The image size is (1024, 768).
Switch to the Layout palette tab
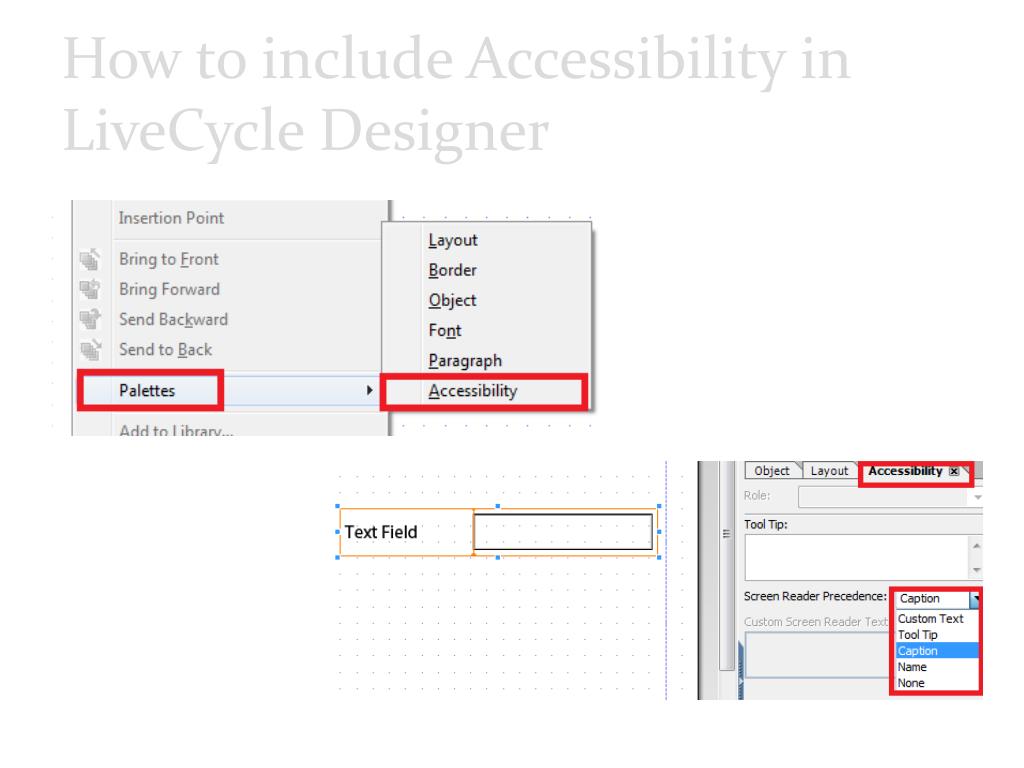pyautogui.click(x=829, y=471)
